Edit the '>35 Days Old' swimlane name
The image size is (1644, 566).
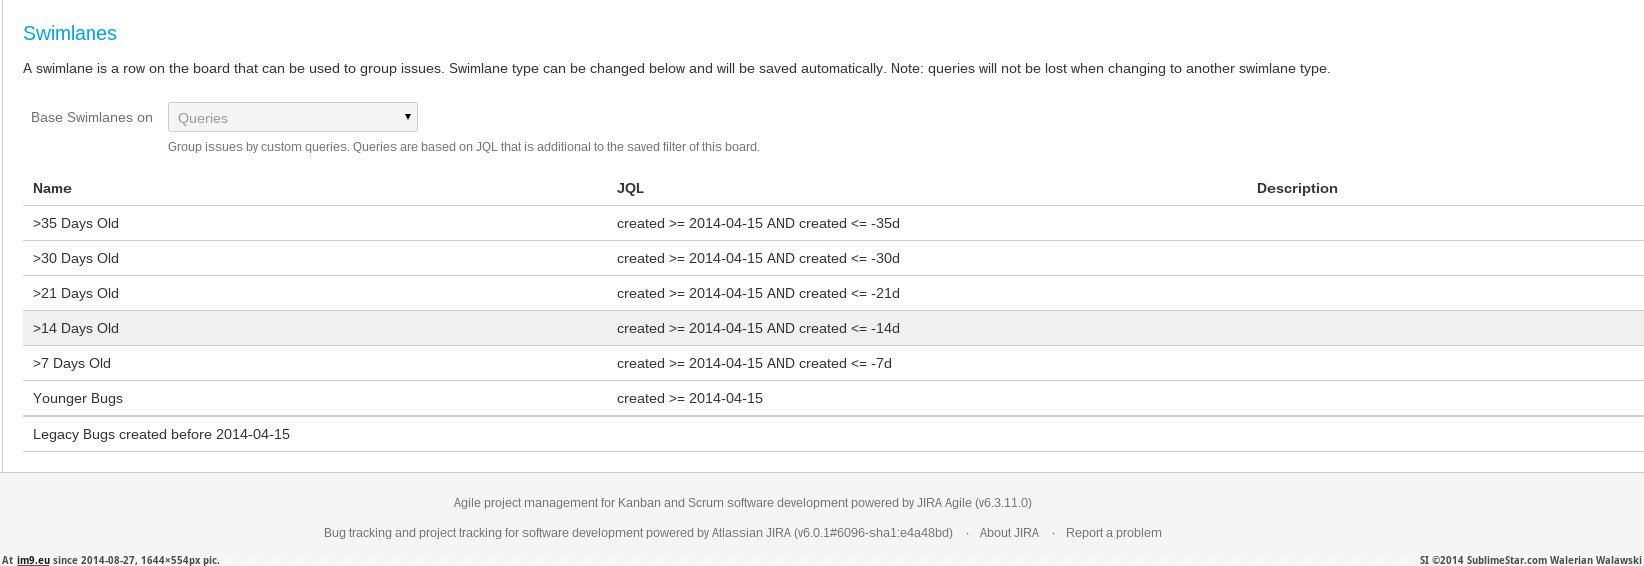(76, 223)
